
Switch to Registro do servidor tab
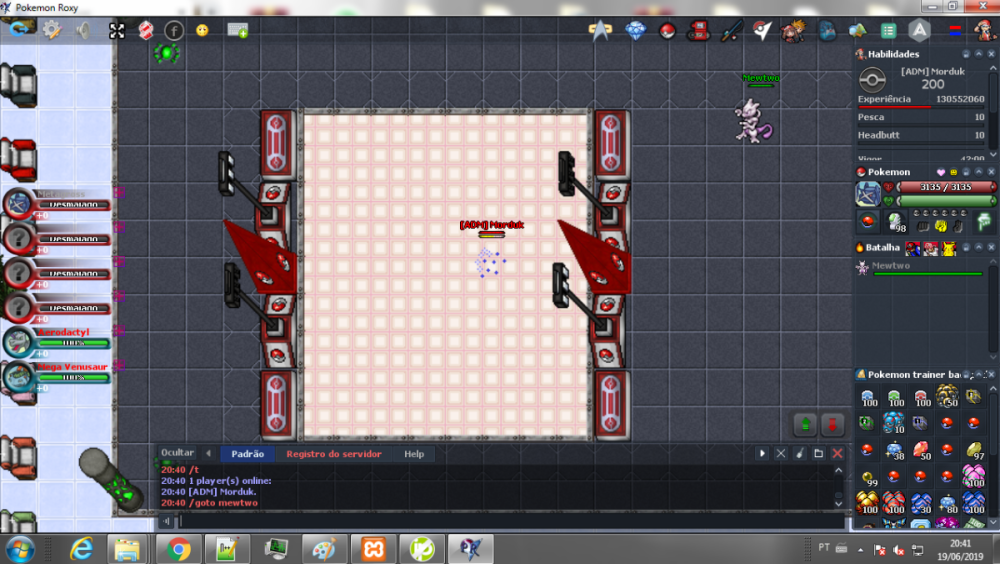[x=333, y=454]
